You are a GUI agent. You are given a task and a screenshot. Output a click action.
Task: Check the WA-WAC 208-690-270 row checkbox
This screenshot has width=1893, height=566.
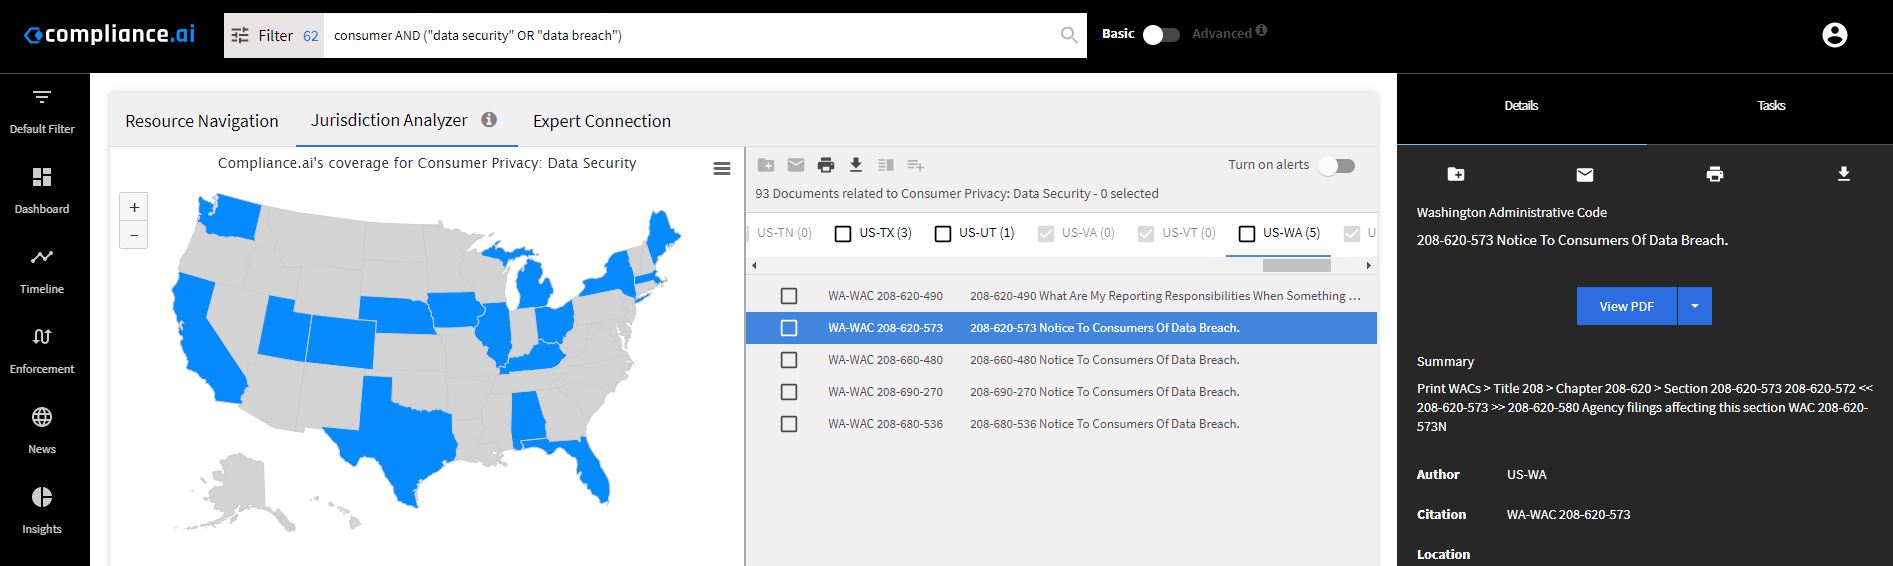(789, 392)
